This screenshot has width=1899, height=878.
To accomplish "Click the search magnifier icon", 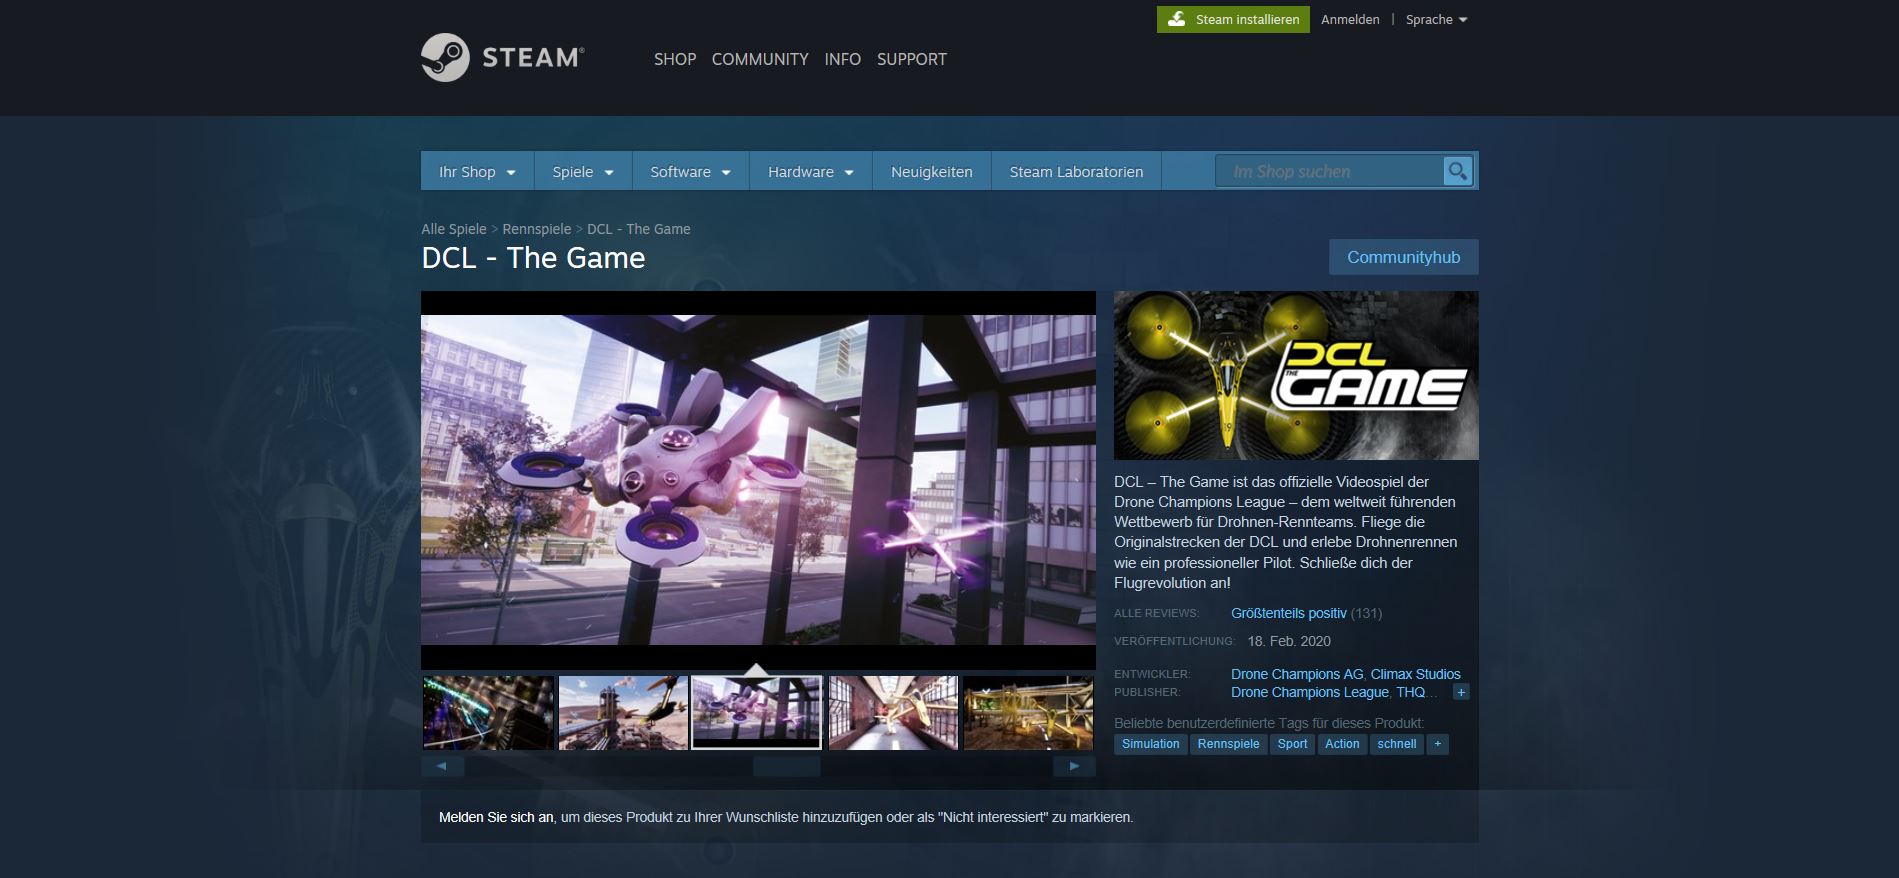I will coord(1458,171).
